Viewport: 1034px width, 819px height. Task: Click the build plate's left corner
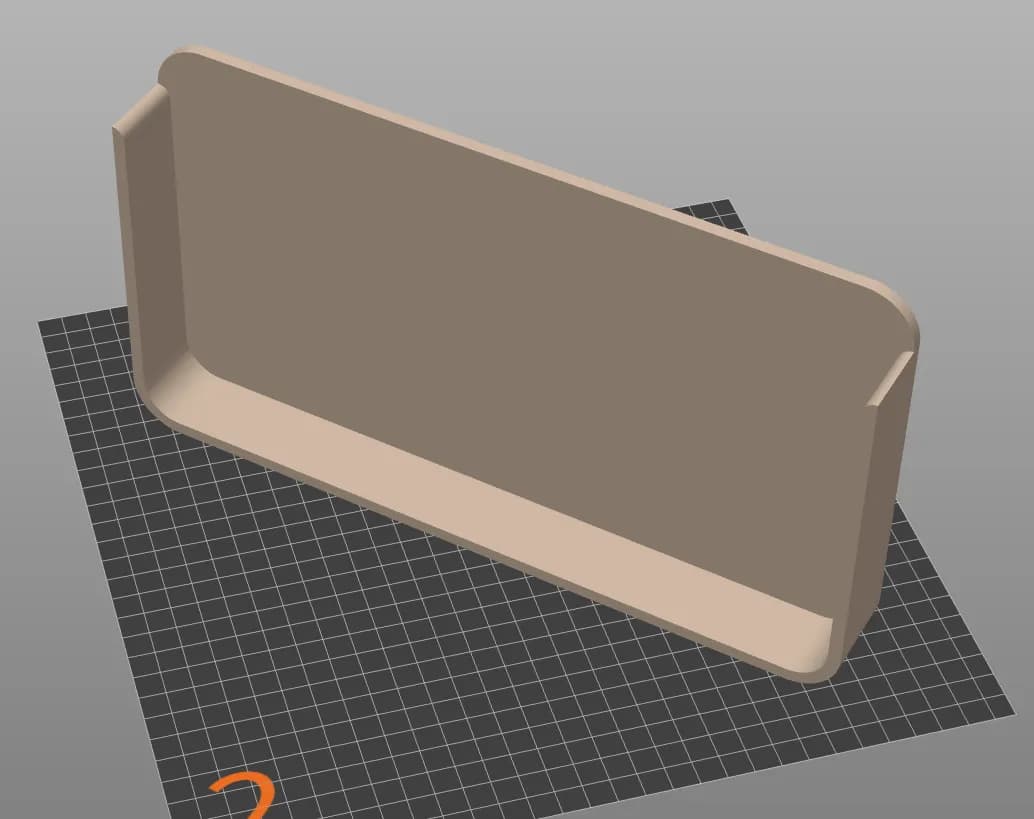pos(45,324)
